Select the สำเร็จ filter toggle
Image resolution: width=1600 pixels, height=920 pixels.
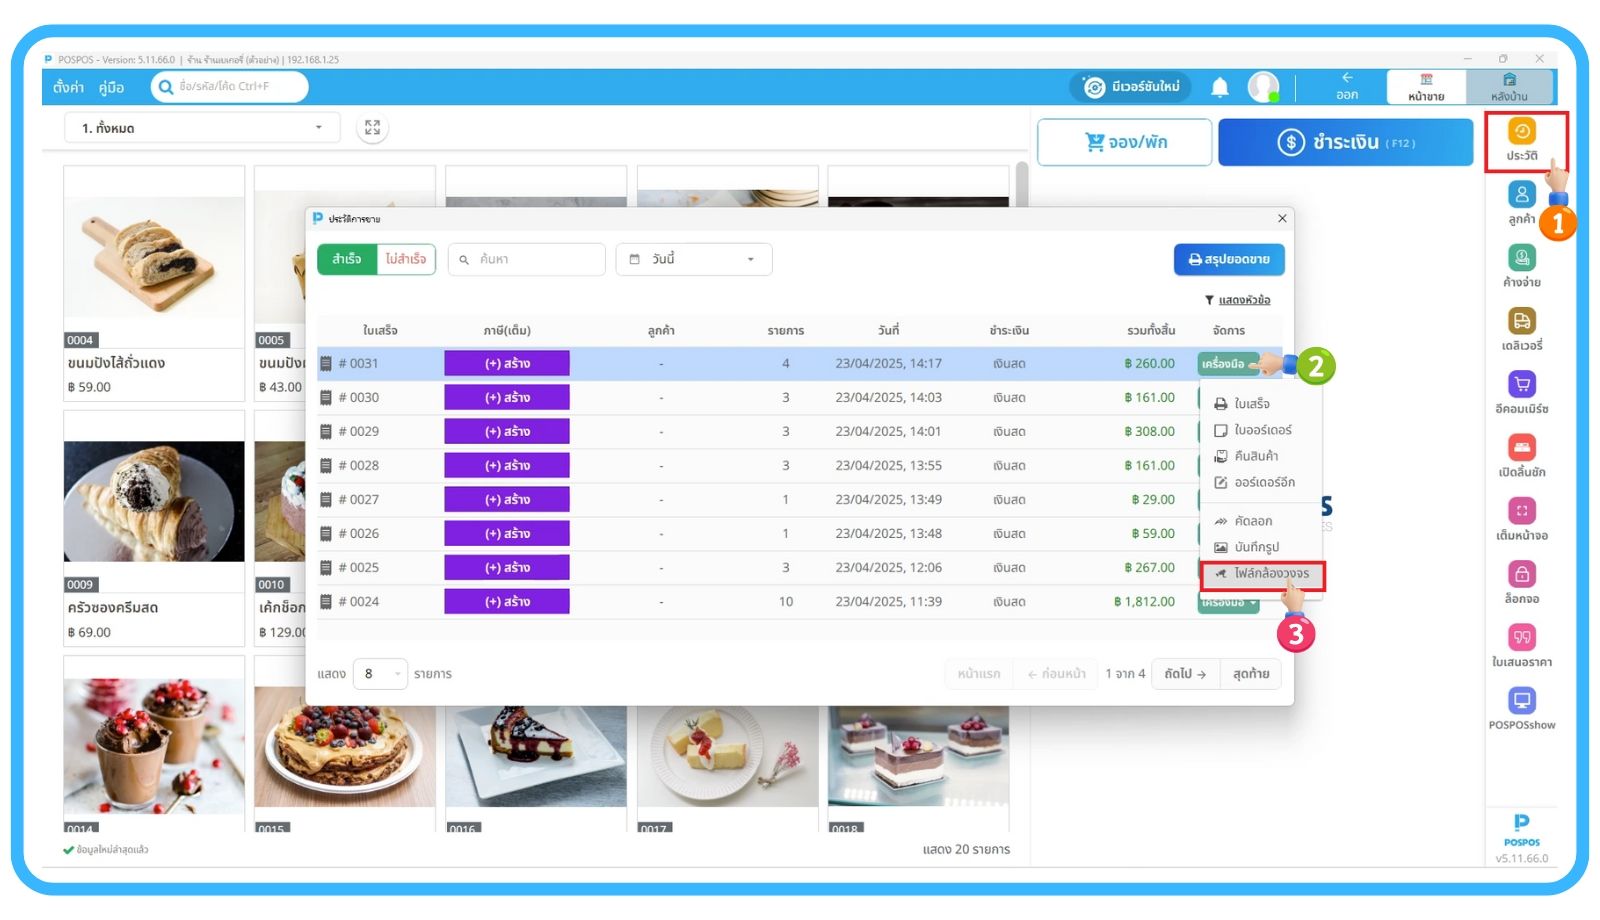[347, 259]
